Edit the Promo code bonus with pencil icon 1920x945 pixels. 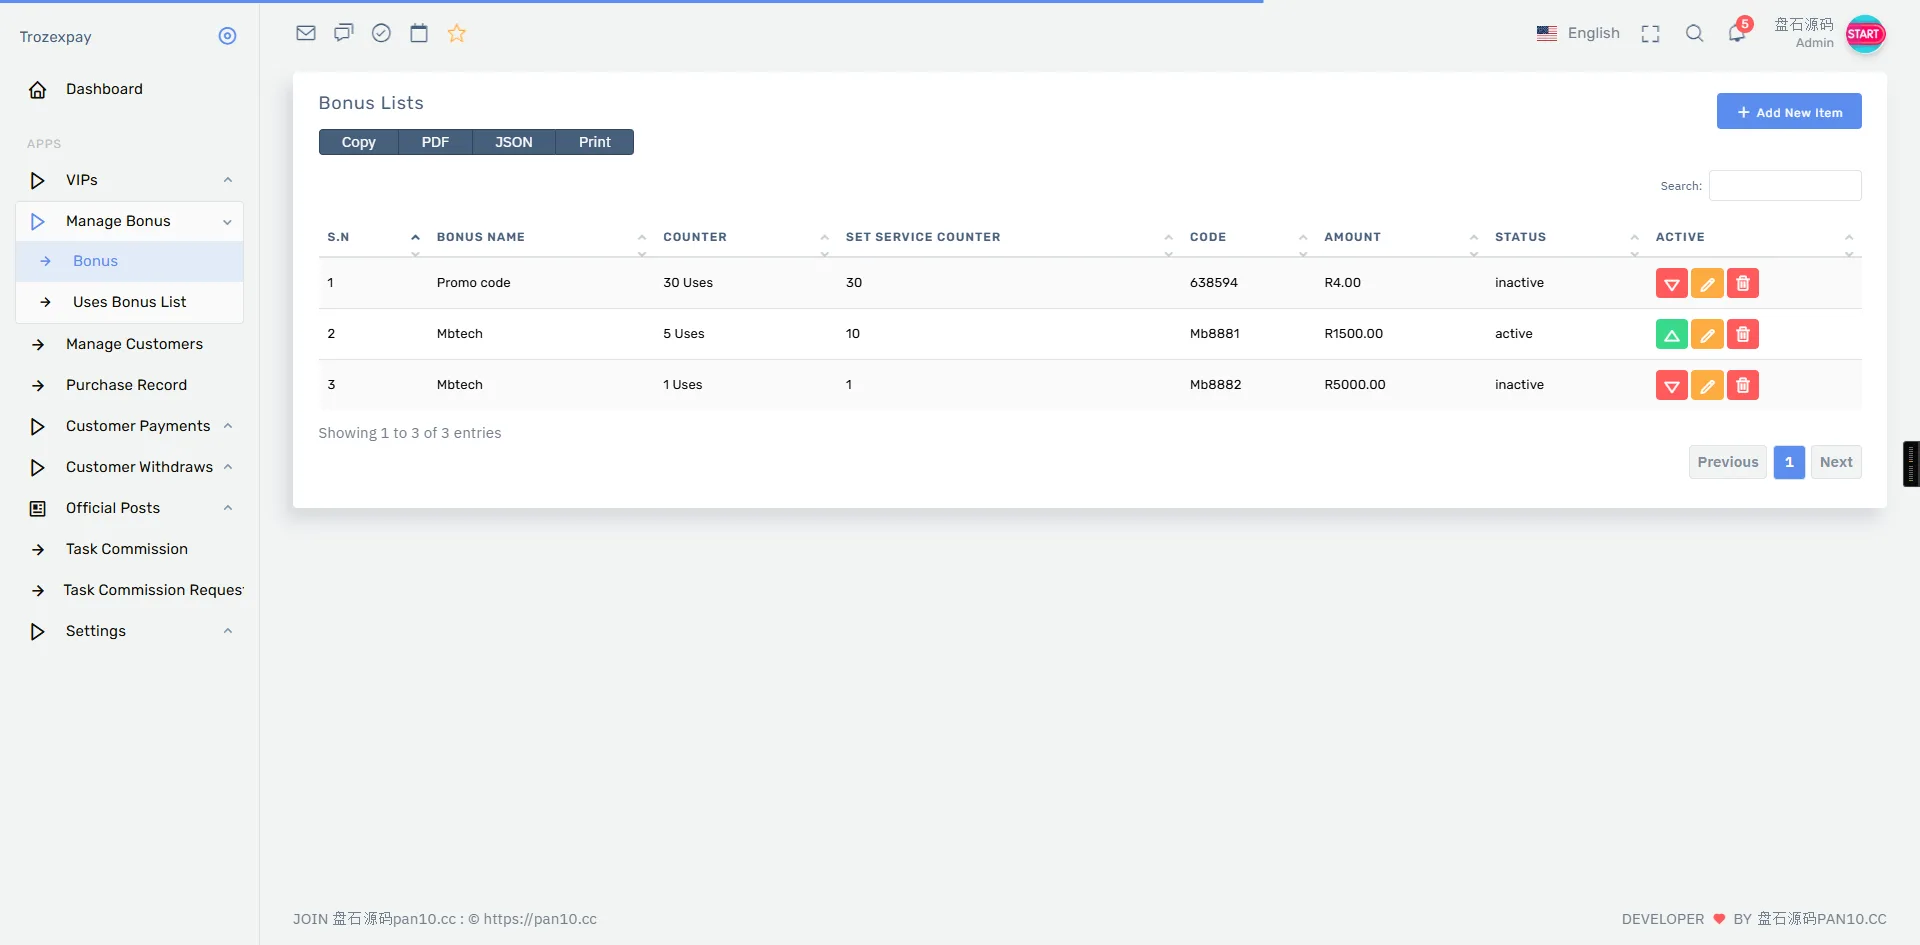click(x=1707, y=284)
